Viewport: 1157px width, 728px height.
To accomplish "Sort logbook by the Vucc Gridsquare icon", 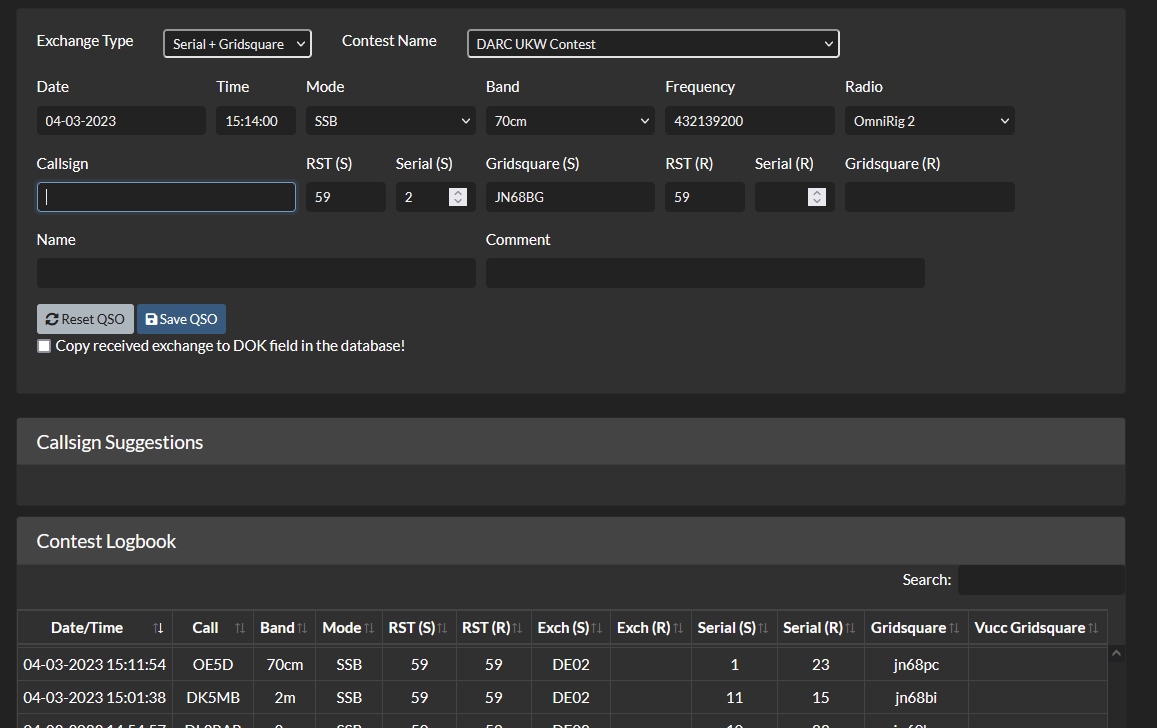I will click(x=1095, y=627).
